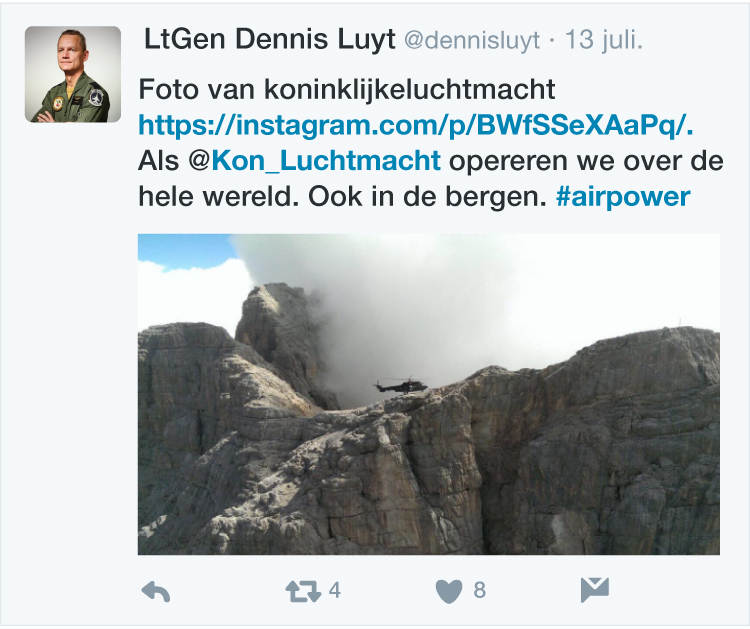
Task: Open the tweet's 13 juli timestamp
Action: point(604,40)
